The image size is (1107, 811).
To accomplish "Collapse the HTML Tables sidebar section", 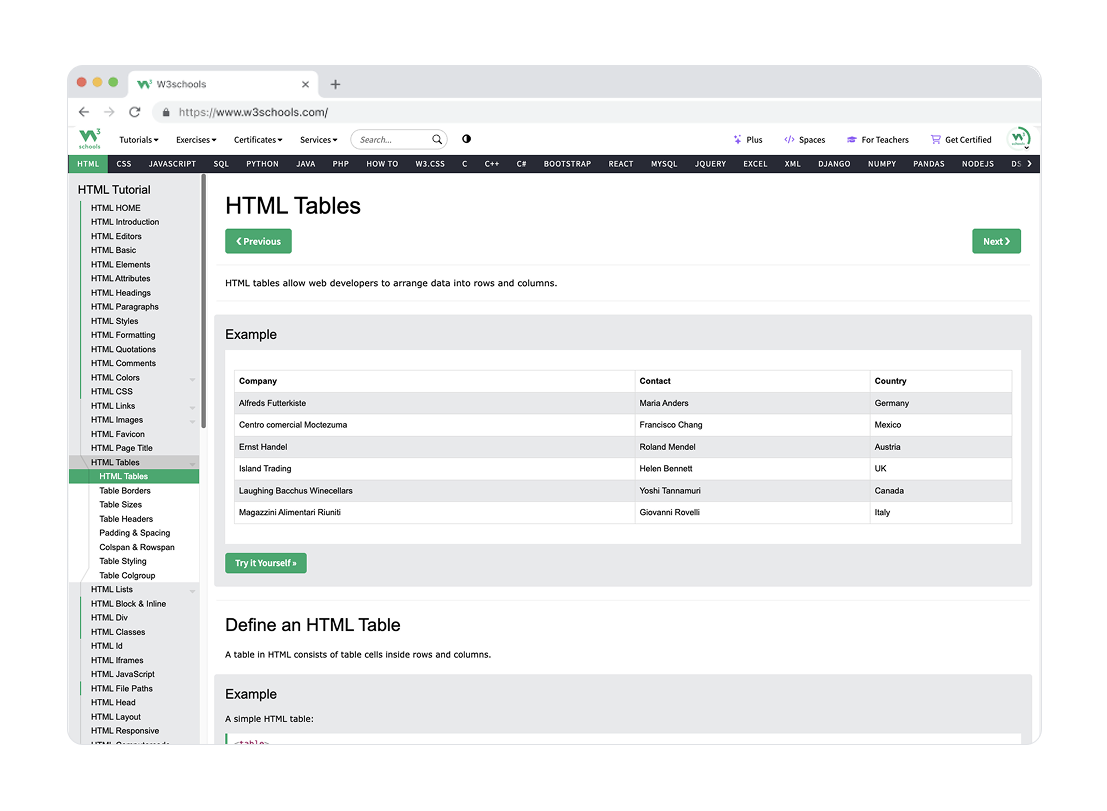I will coord(192,463).
